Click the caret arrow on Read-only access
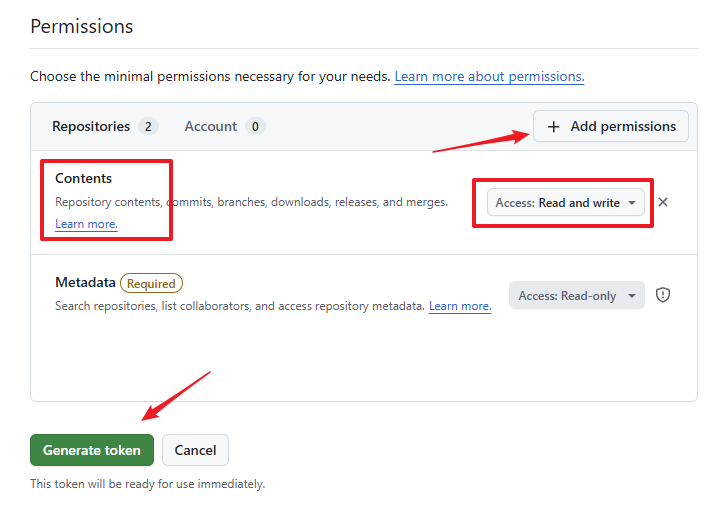Screen dimensions: 708x509 [631, 296]
